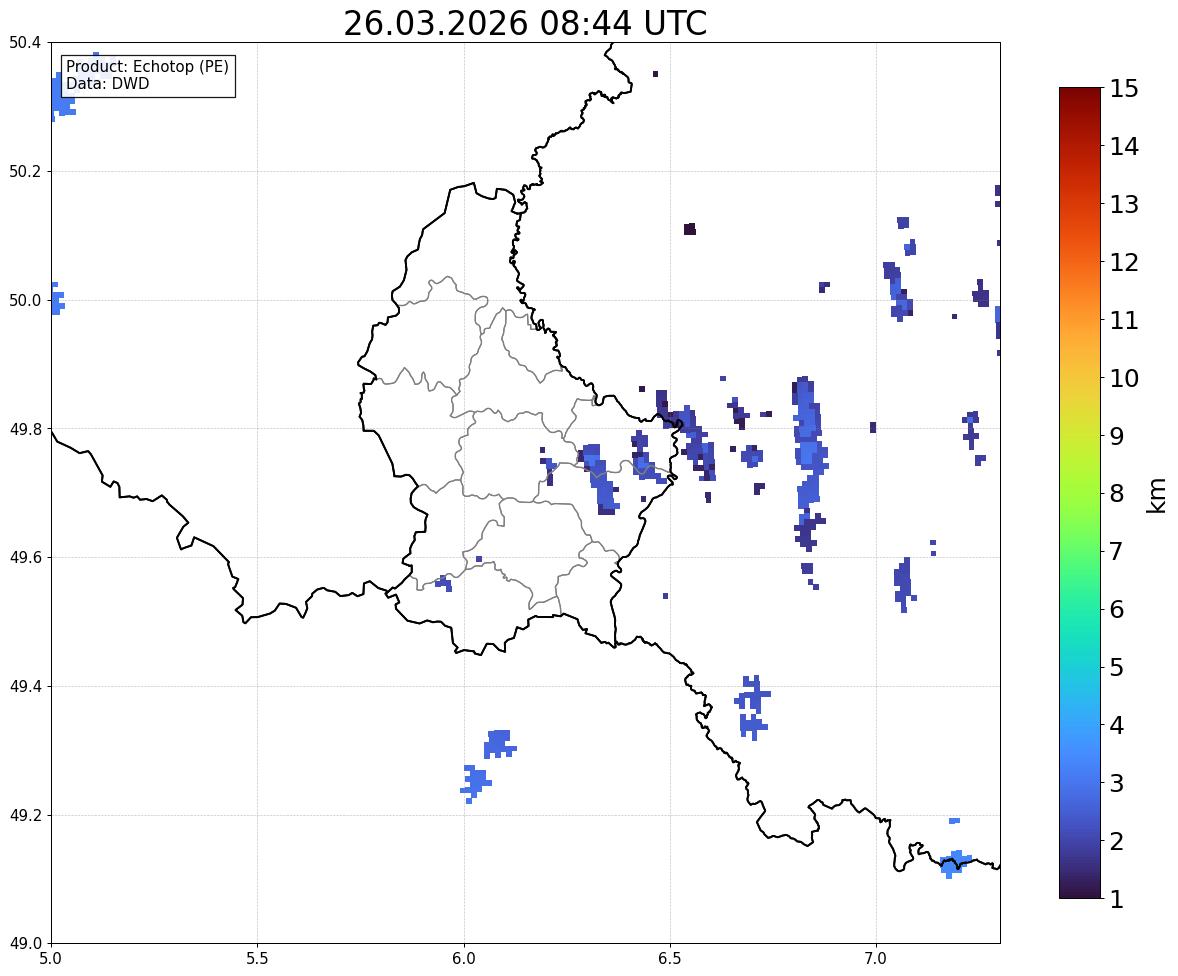Click colorbar tick label '4'
This screenshot has height=976, width=1178.
[x=1117, y=725]
